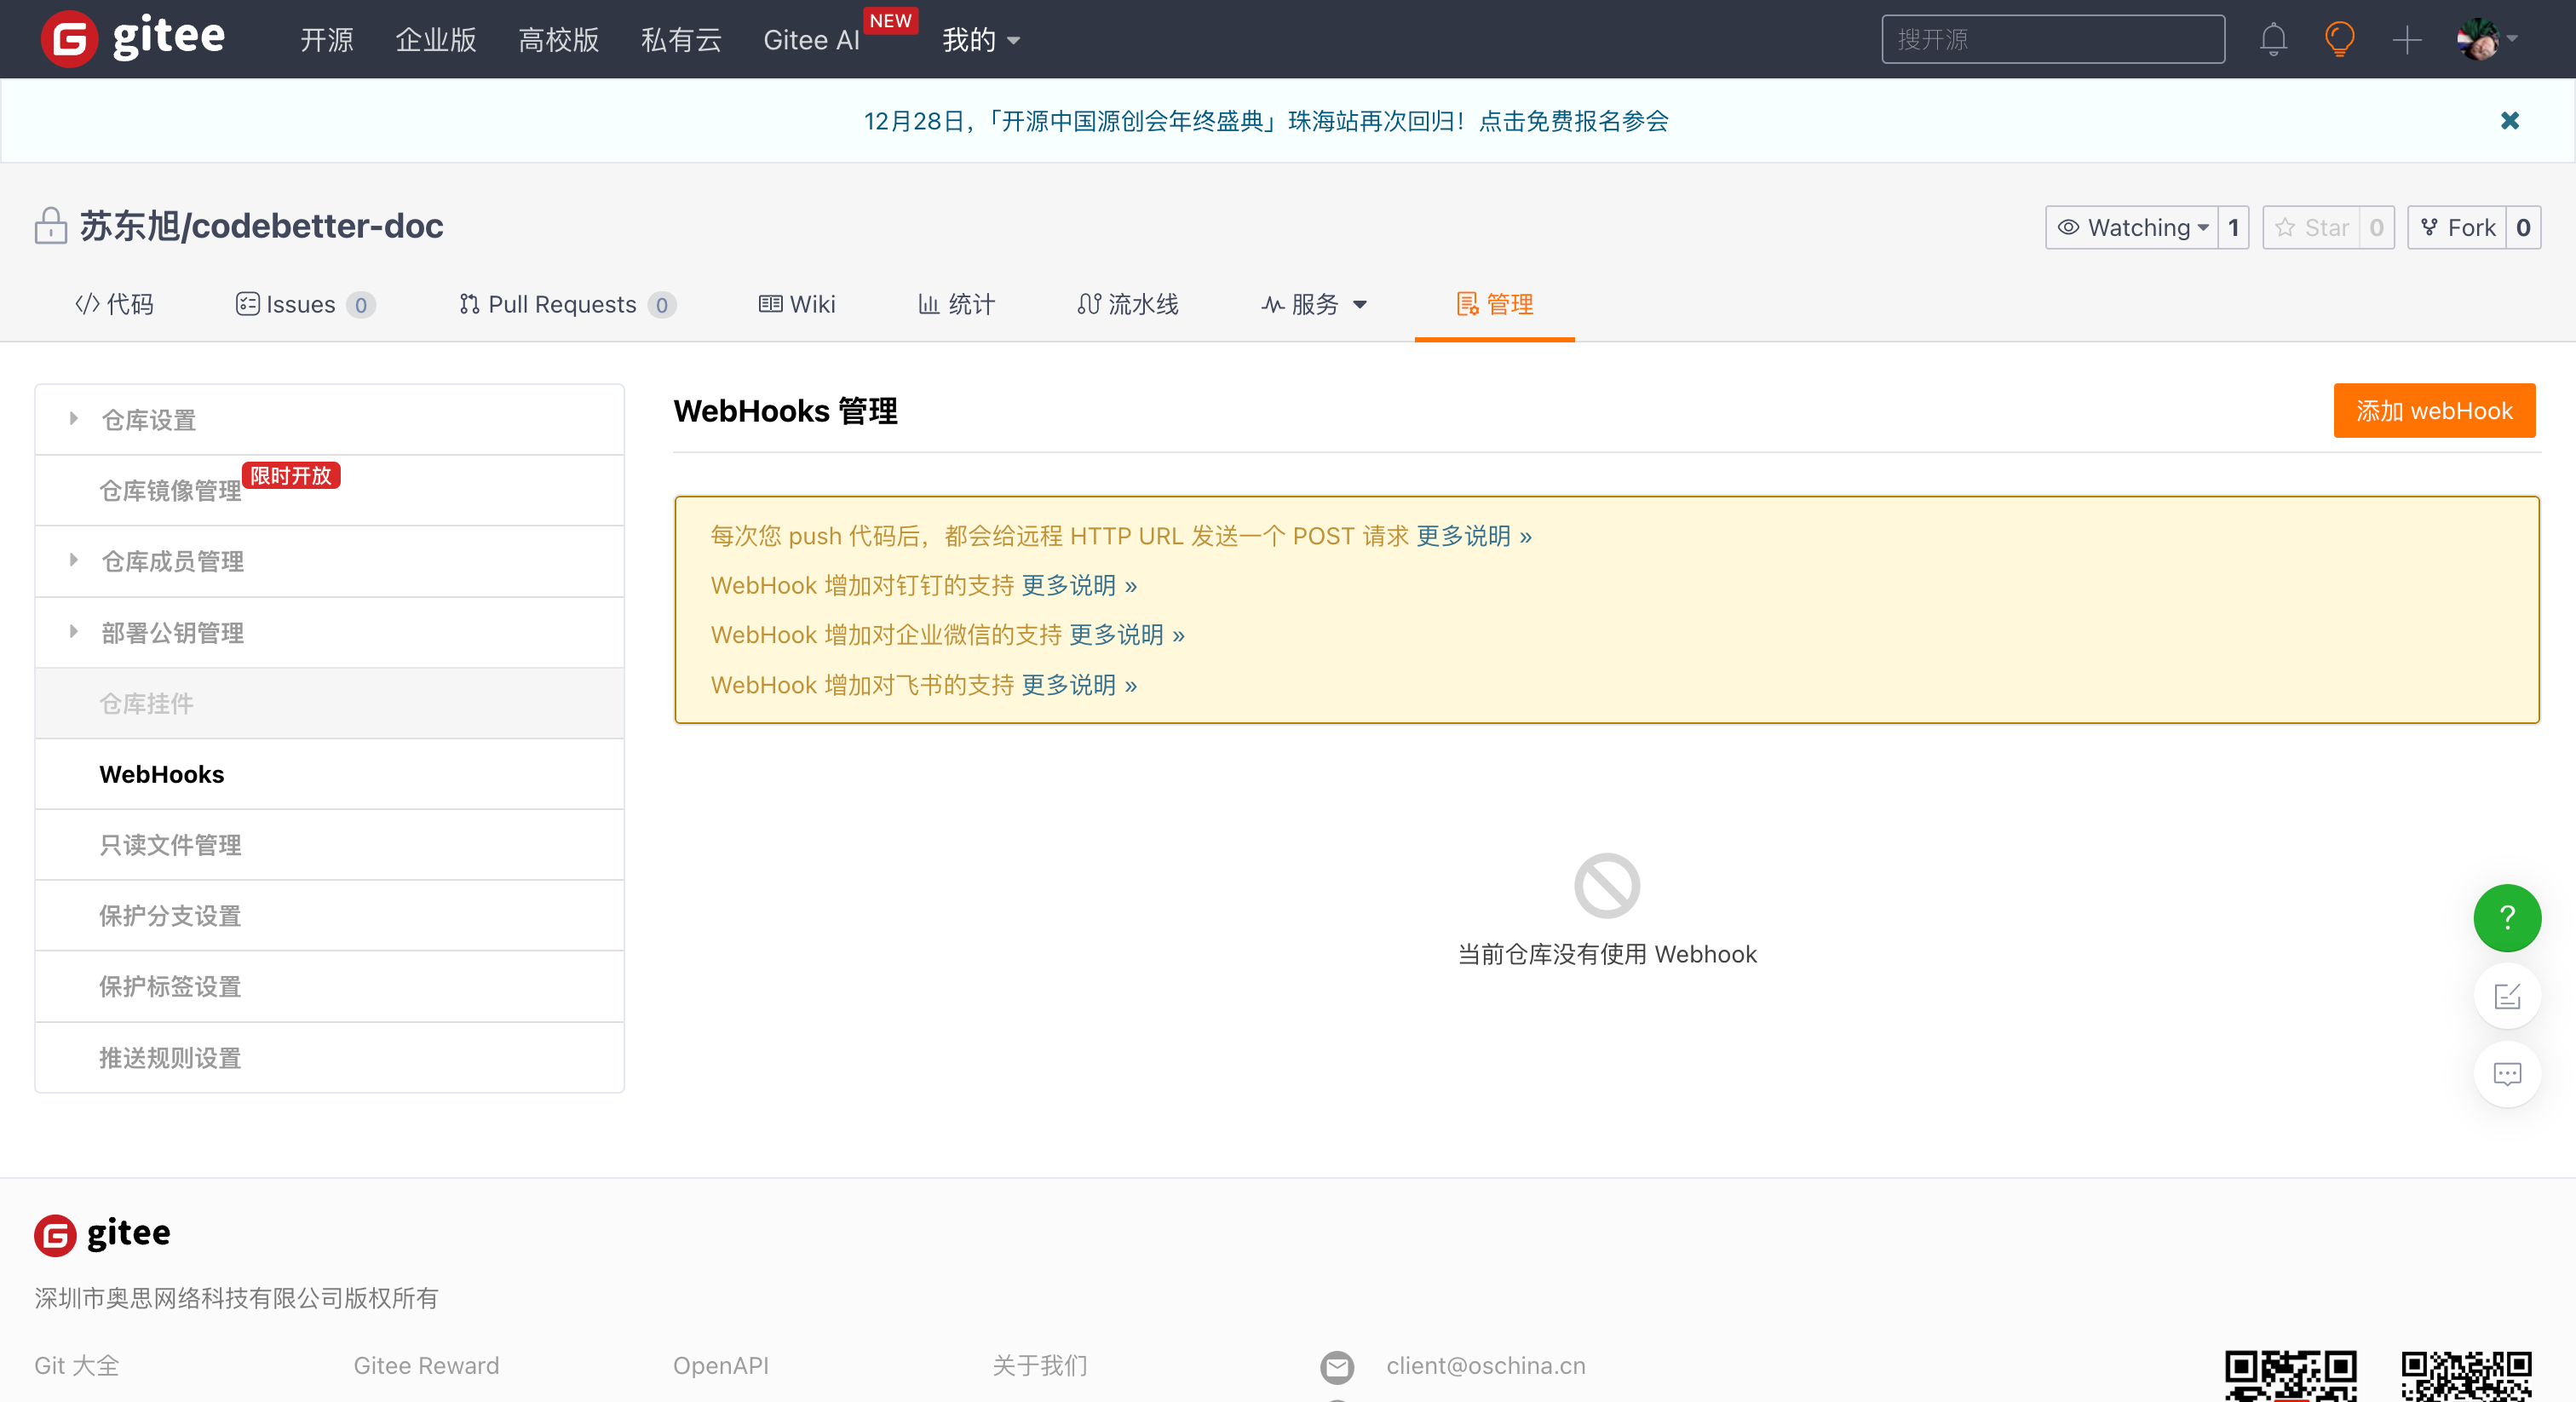Open the 关于我们 footer link
The image size is (2576, 1402).
1040,1366
